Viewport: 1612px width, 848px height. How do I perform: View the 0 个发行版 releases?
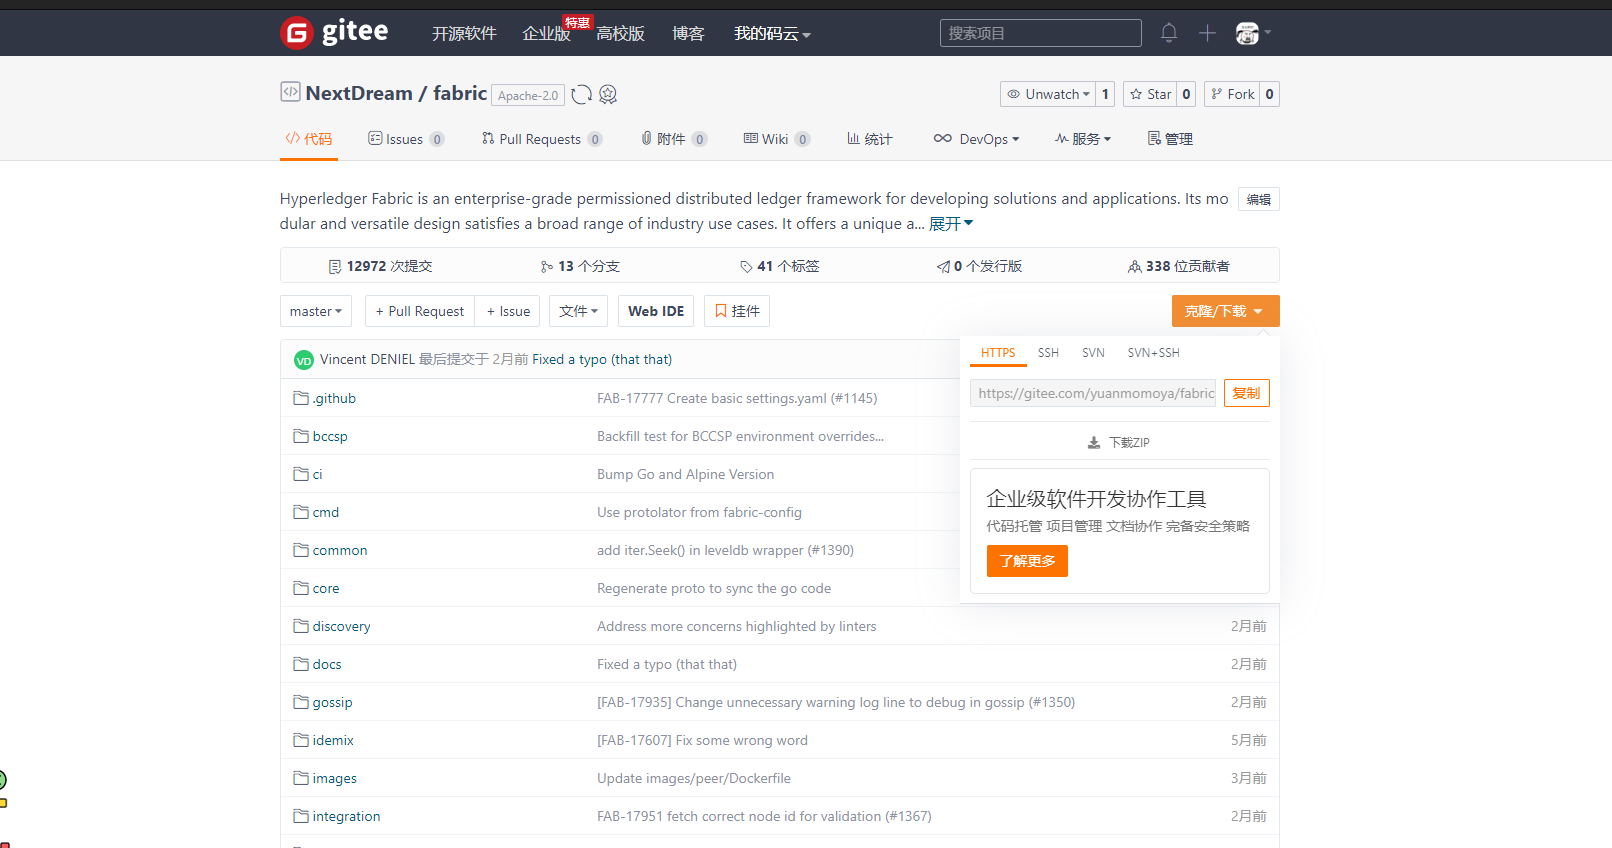tap(979, 266)
